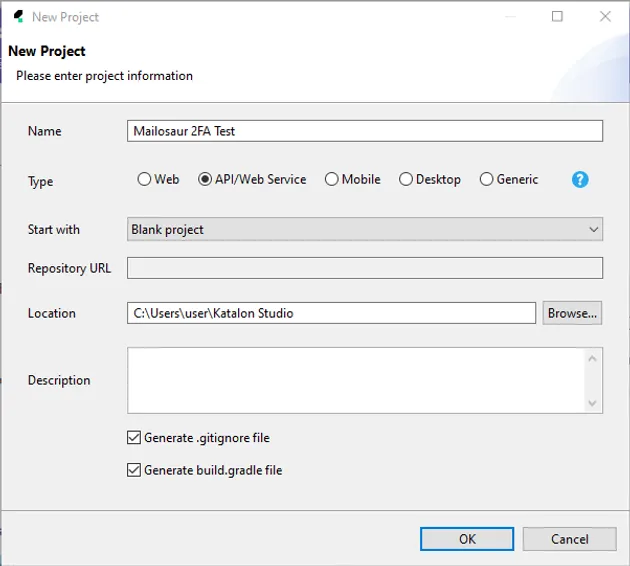This screenshot has height=566, width=630.
Task: Pick the Mobile project type
Action: tap(332, 180)
